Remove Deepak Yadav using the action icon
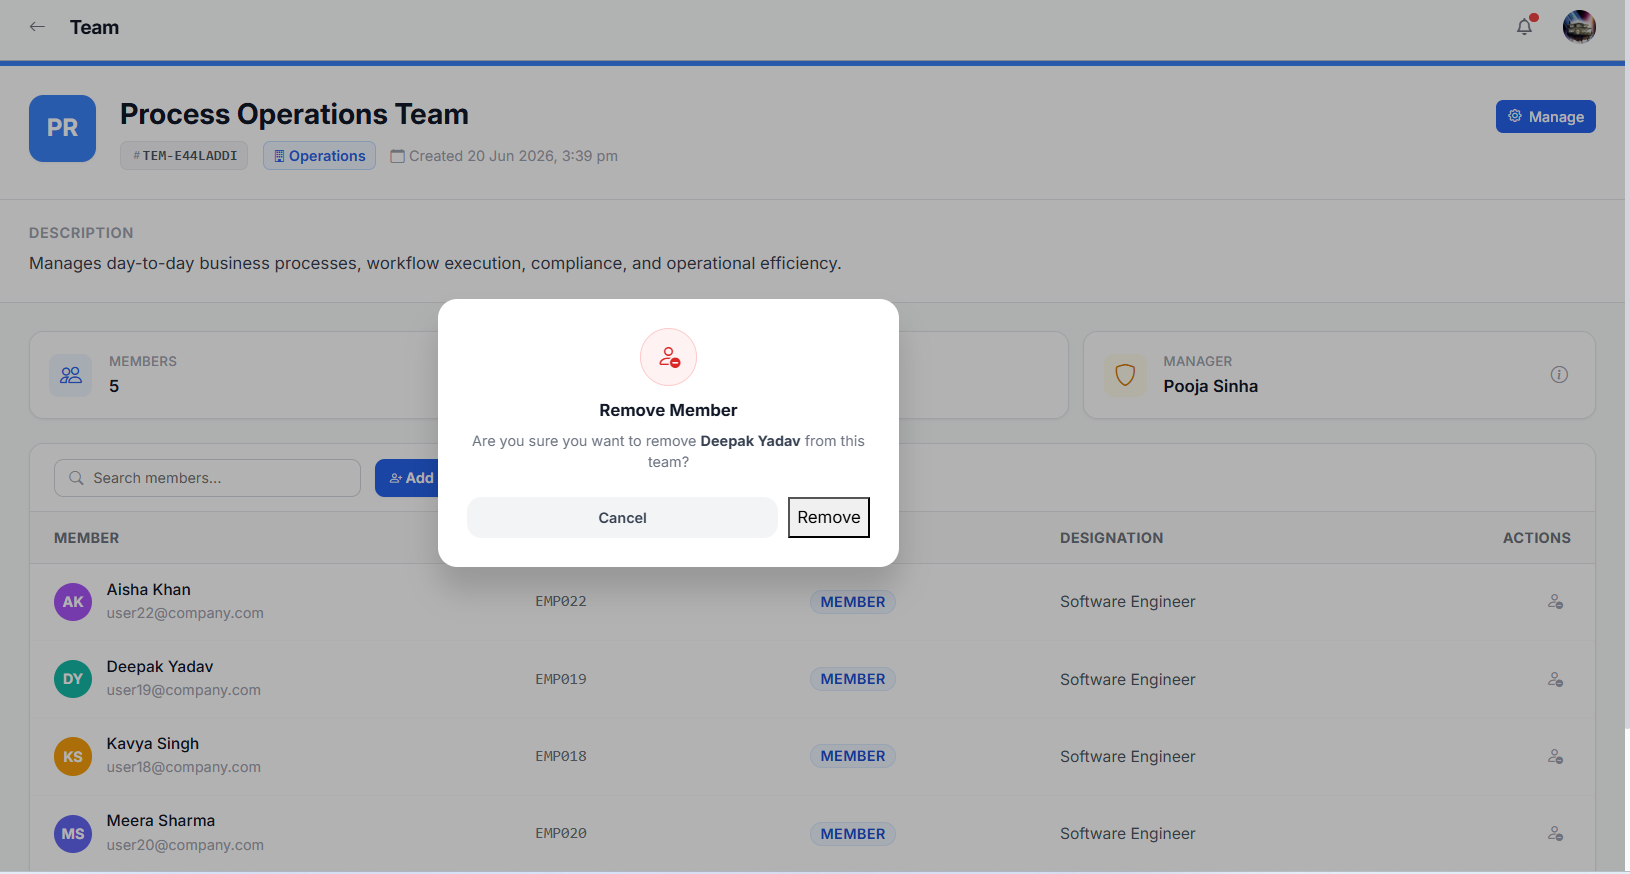This screenshot has width=1630, height=874. 1555,679
